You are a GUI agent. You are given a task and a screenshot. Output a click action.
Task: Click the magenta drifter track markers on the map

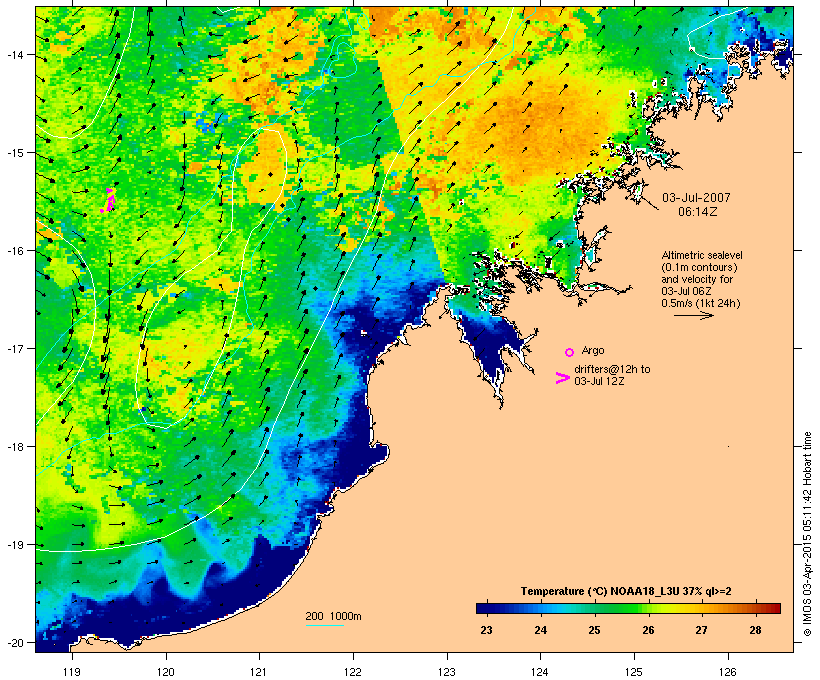point(108,200)
